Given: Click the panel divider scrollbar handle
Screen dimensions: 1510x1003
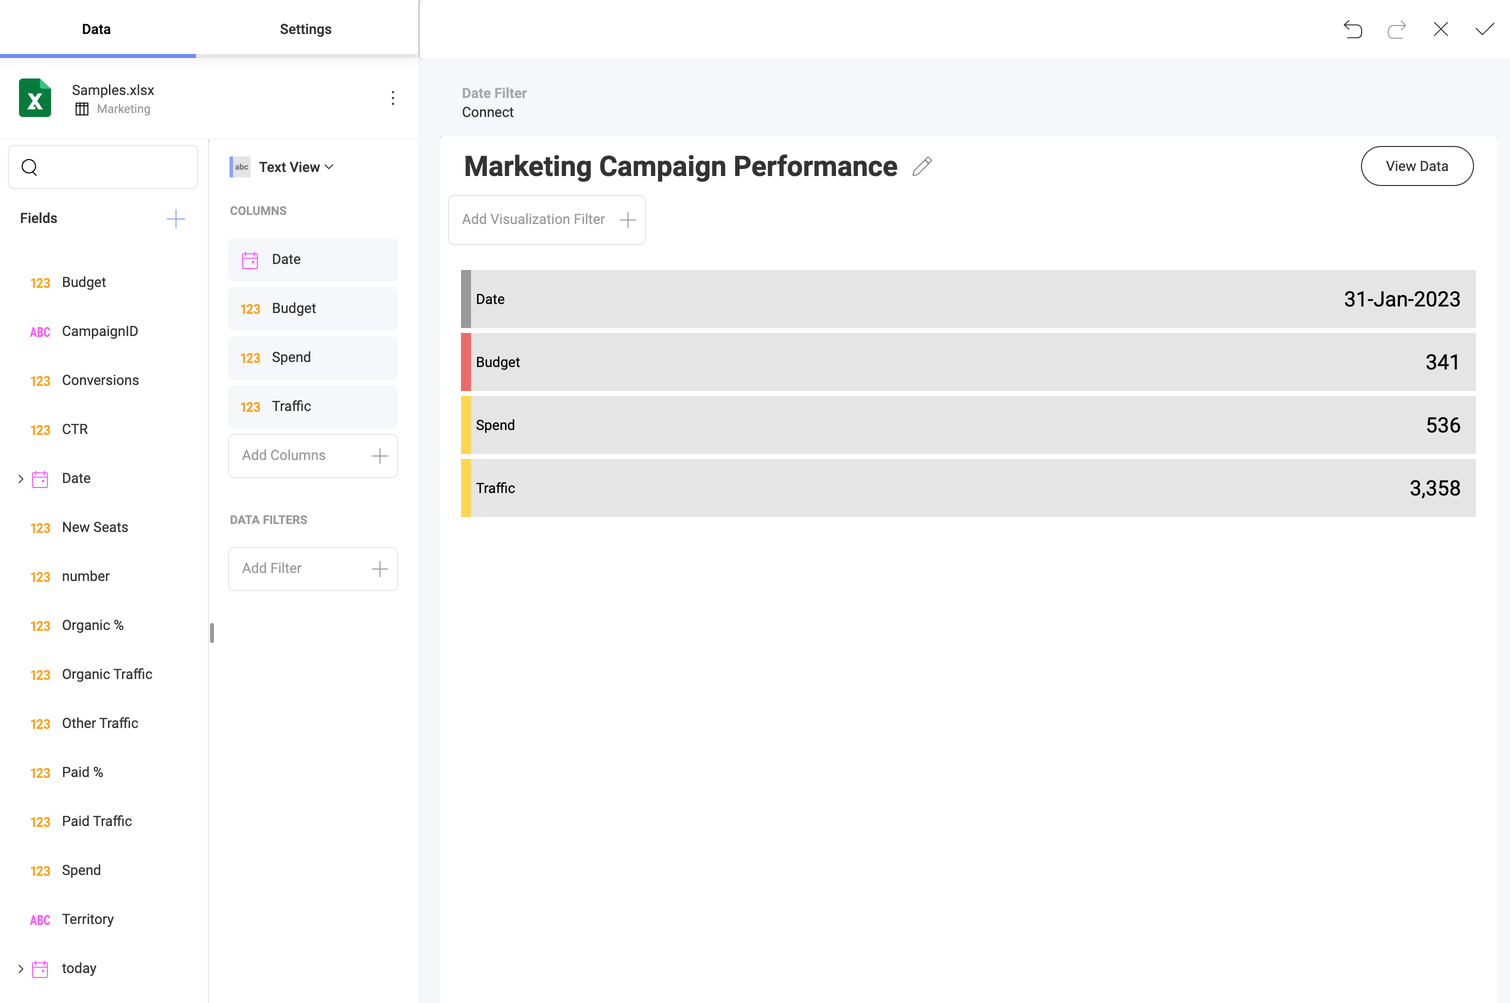Looking at the screenshot, I should [x=212, y=633].
